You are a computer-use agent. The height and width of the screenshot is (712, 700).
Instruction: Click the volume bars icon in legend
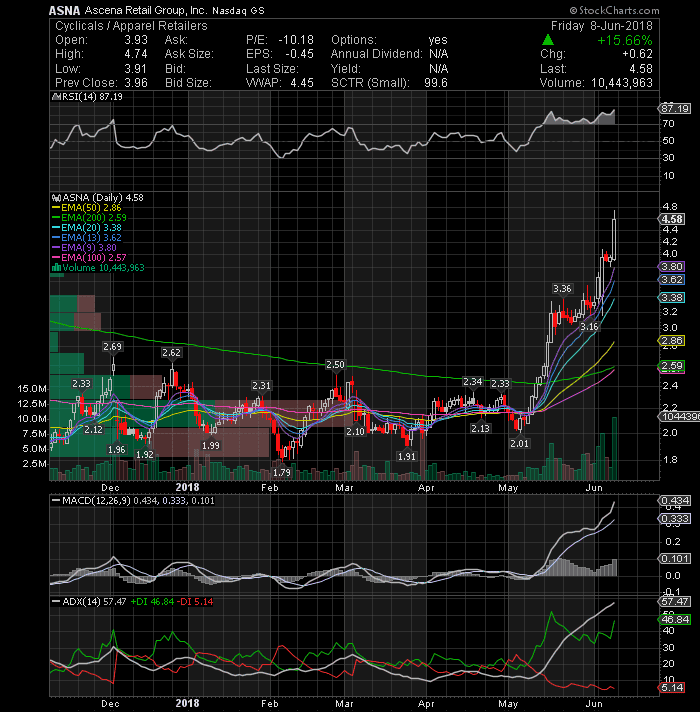[x=56, y=268]
